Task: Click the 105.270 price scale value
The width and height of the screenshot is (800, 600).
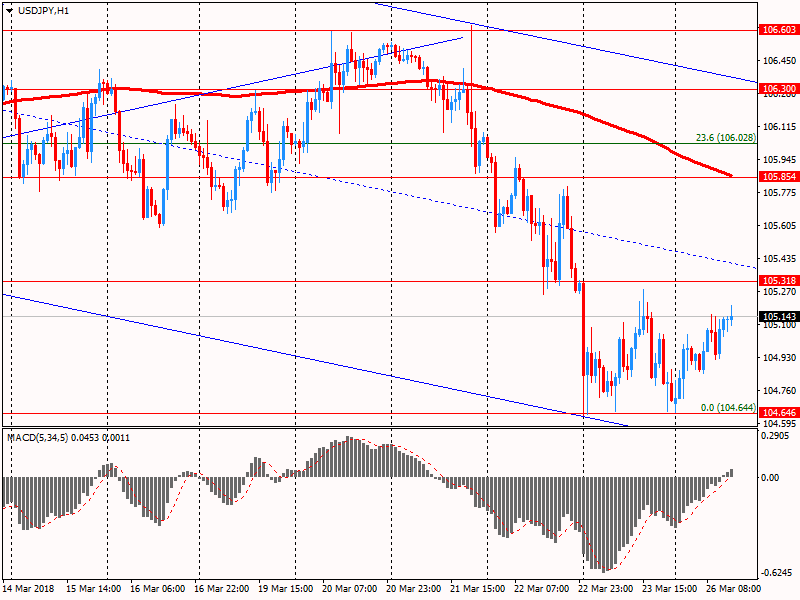Action: click(x=779, y=291)
